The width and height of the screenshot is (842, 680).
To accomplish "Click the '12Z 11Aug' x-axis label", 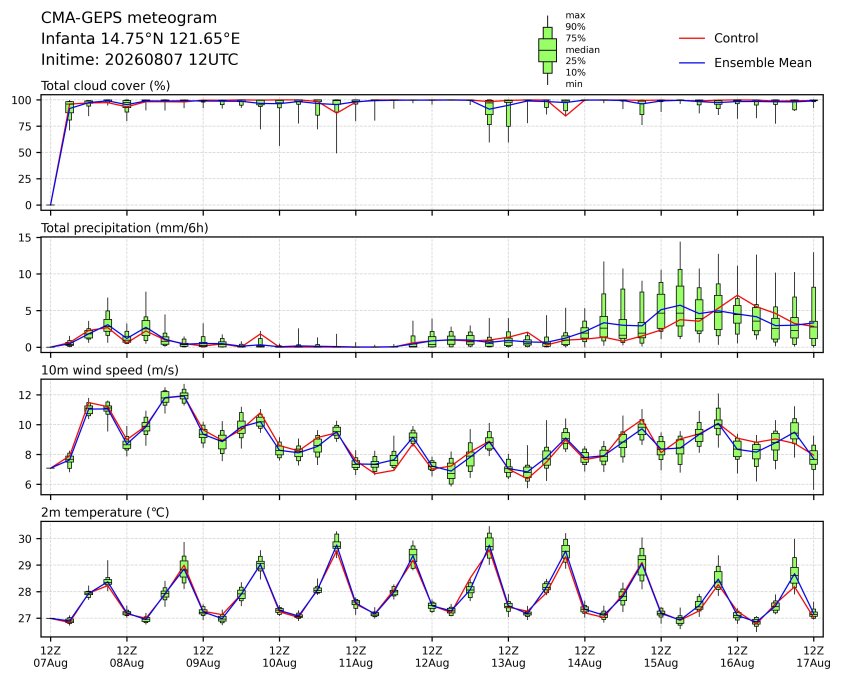I will click(x=355, y=657).
